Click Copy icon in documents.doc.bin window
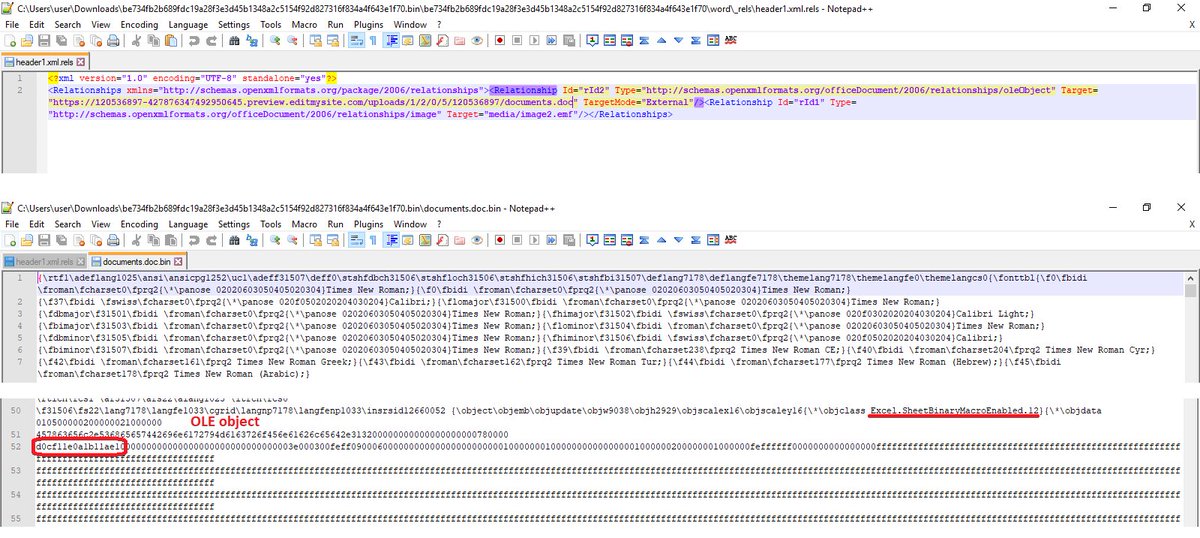The width and height of the screenshot is (1200, 538). click(x=153, y=239)
